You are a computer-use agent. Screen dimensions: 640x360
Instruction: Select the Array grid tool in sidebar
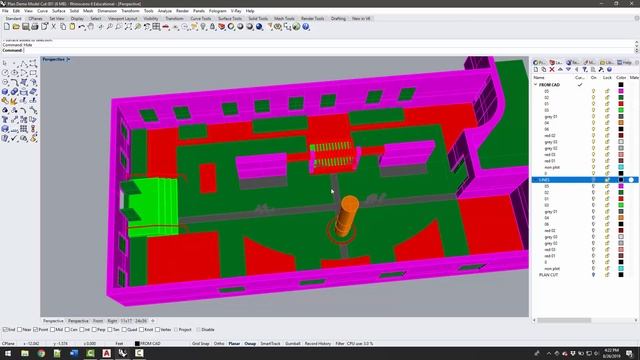[x=24, y=129]
